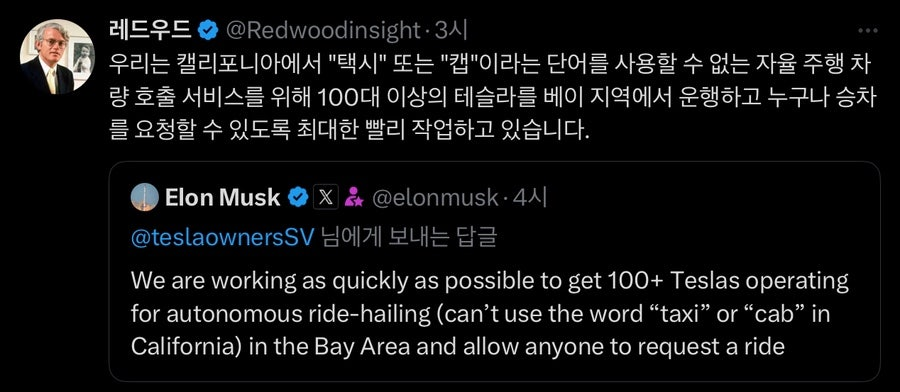
Task: Open the @elonmusk handle
Action: 435,197
